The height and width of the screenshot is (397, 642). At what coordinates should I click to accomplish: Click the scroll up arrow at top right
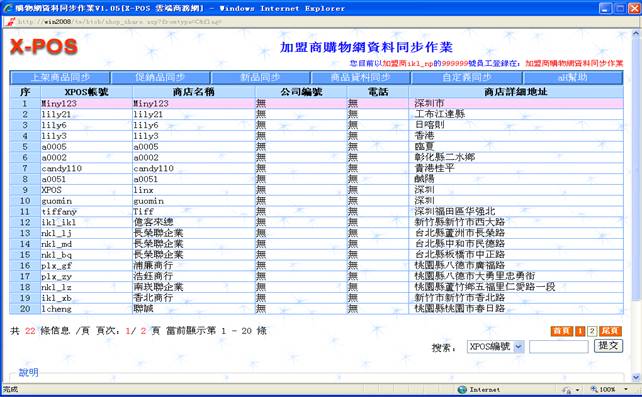(636, 33)
